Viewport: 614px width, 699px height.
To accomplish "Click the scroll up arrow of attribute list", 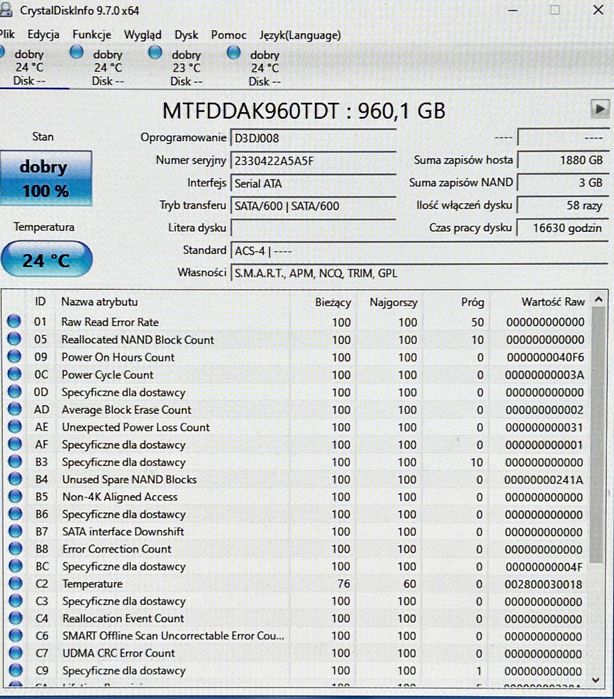I will point(598,300).
